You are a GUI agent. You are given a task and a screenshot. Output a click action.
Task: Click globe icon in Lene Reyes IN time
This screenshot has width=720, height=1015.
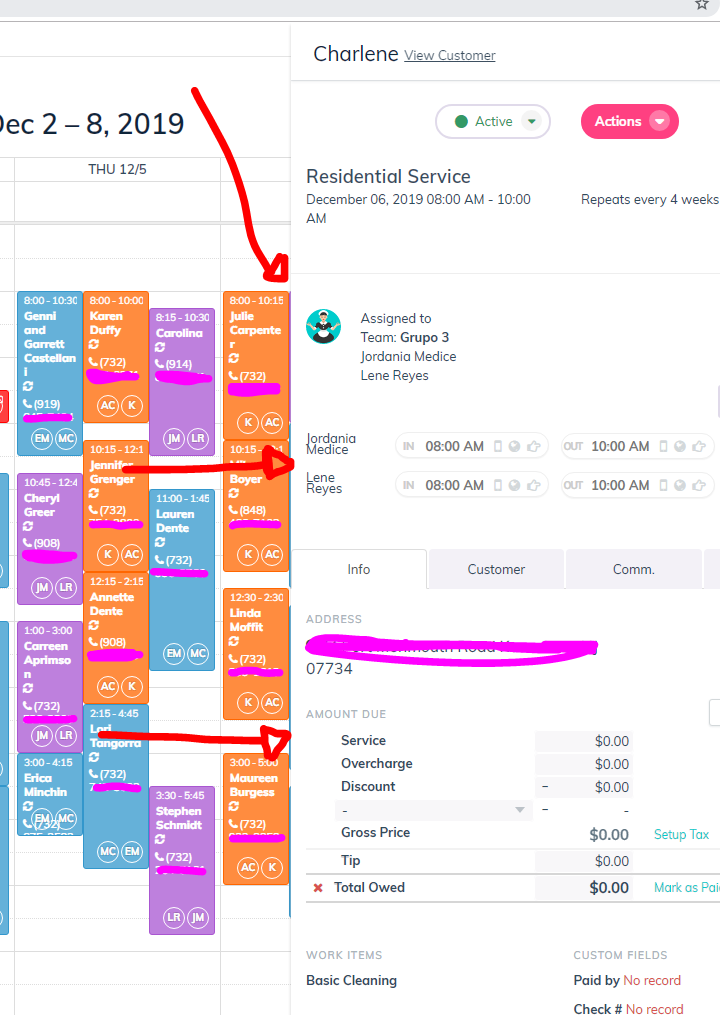point(514,485)
